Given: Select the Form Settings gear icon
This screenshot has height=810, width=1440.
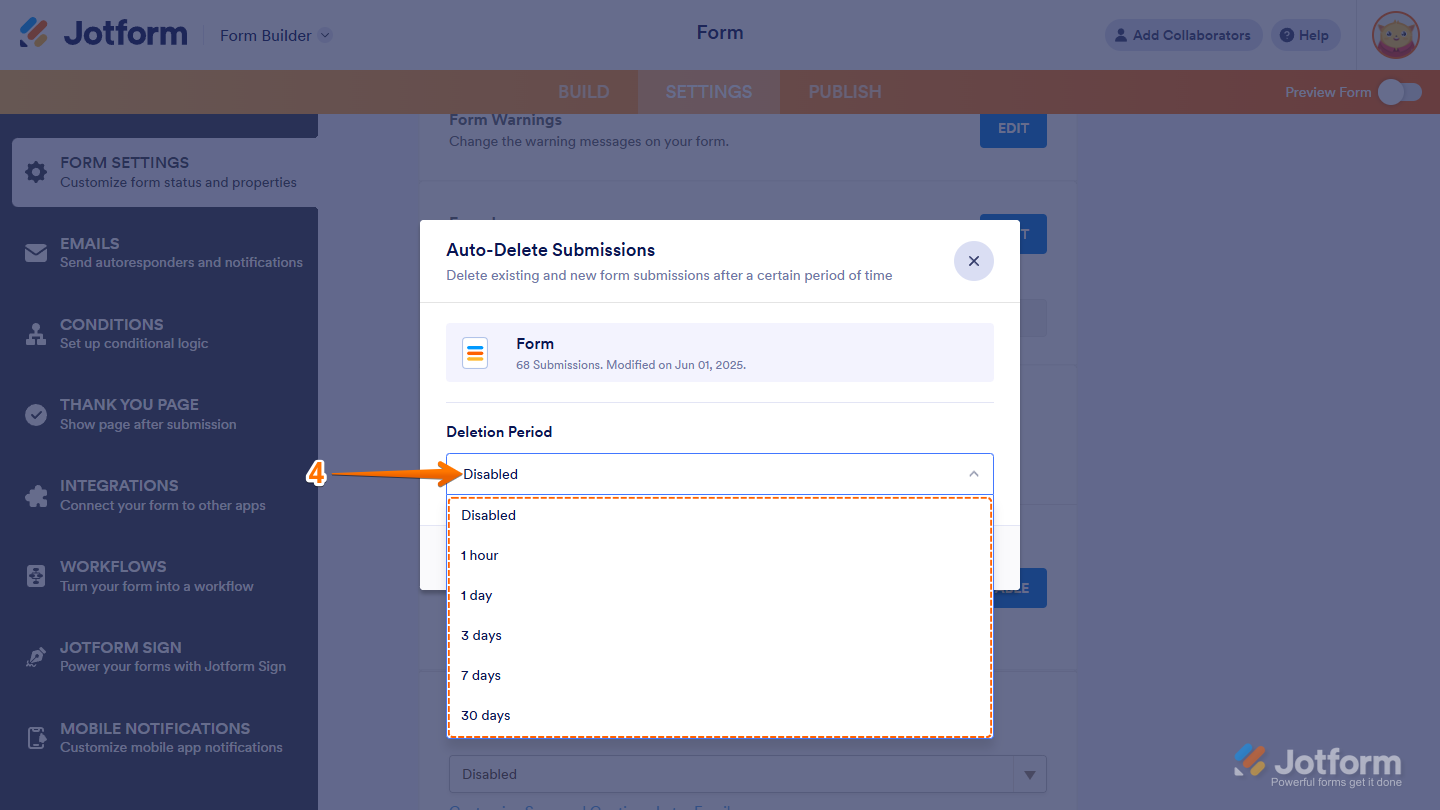Looking at the screenshot, I should tap(36, 172).
